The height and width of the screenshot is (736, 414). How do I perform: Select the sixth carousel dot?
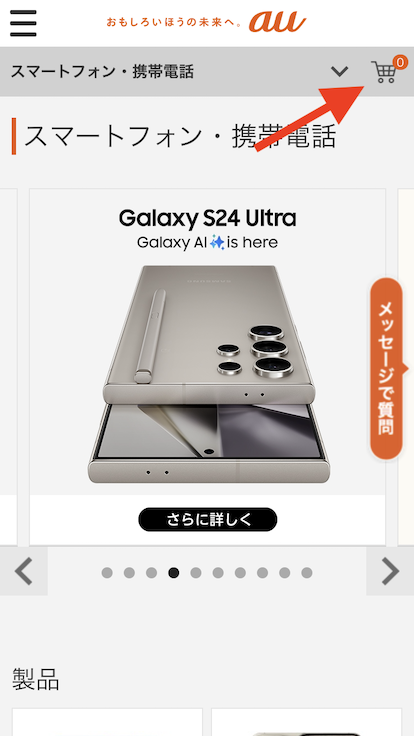tap(218, 573)
